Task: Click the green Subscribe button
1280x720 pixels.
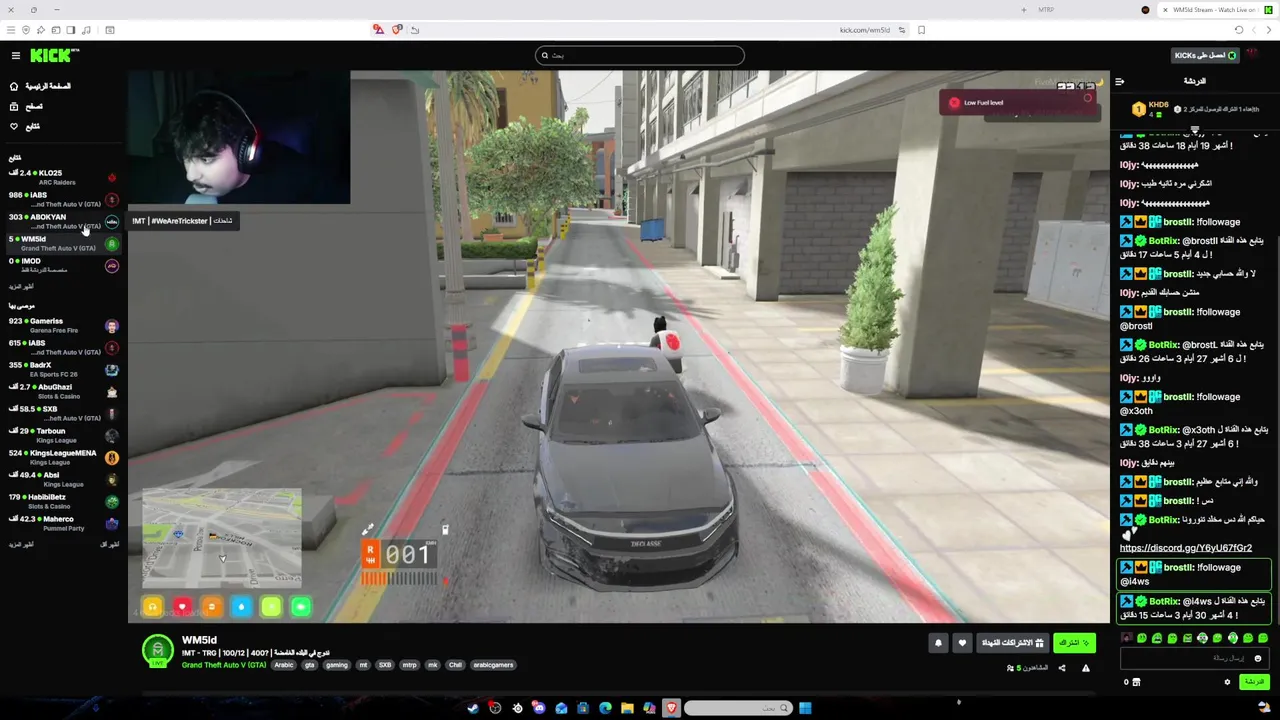Action: pos(1074,643)
